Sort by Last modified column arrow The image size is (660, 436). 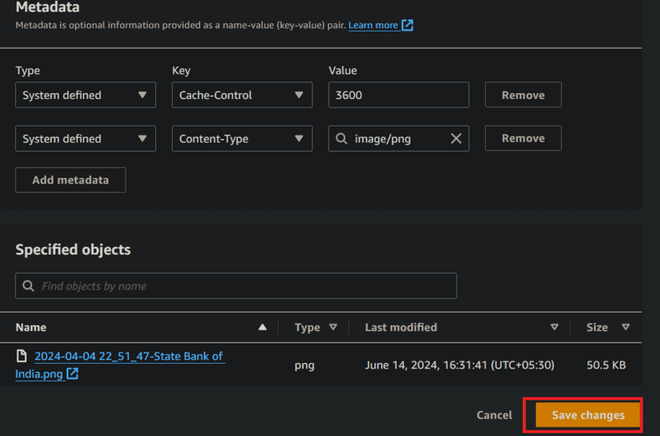pyautogui.click(x=554, y=327)
